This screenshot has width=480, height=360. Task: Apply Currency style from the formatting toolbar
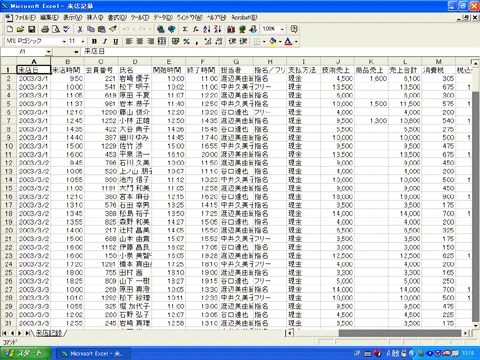point(176,41)
